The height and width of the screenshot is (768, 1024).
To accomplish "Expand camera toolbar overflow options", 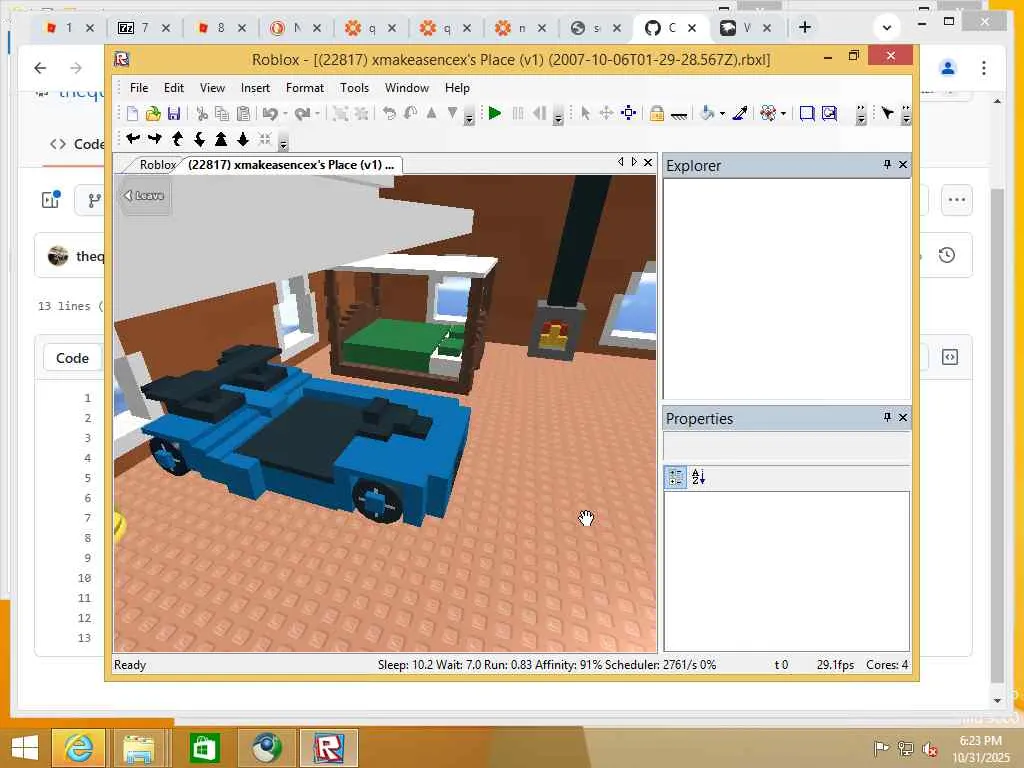I will click(283, 141).
